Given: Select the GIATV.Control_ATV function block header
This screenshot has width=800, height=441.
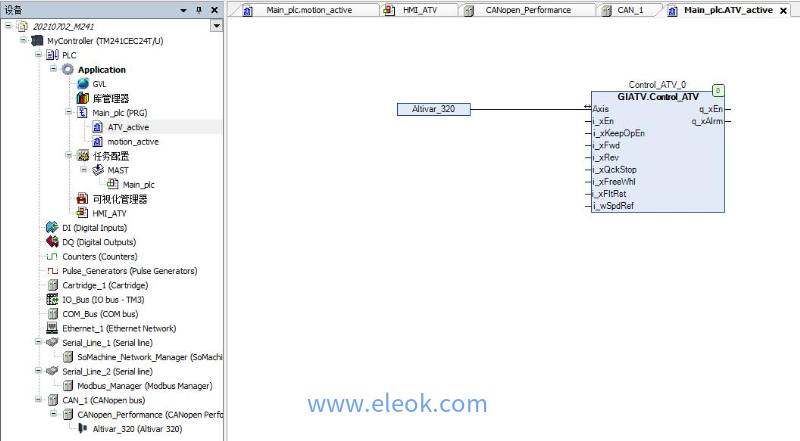Looking at the screenshot, I should 658,96.
